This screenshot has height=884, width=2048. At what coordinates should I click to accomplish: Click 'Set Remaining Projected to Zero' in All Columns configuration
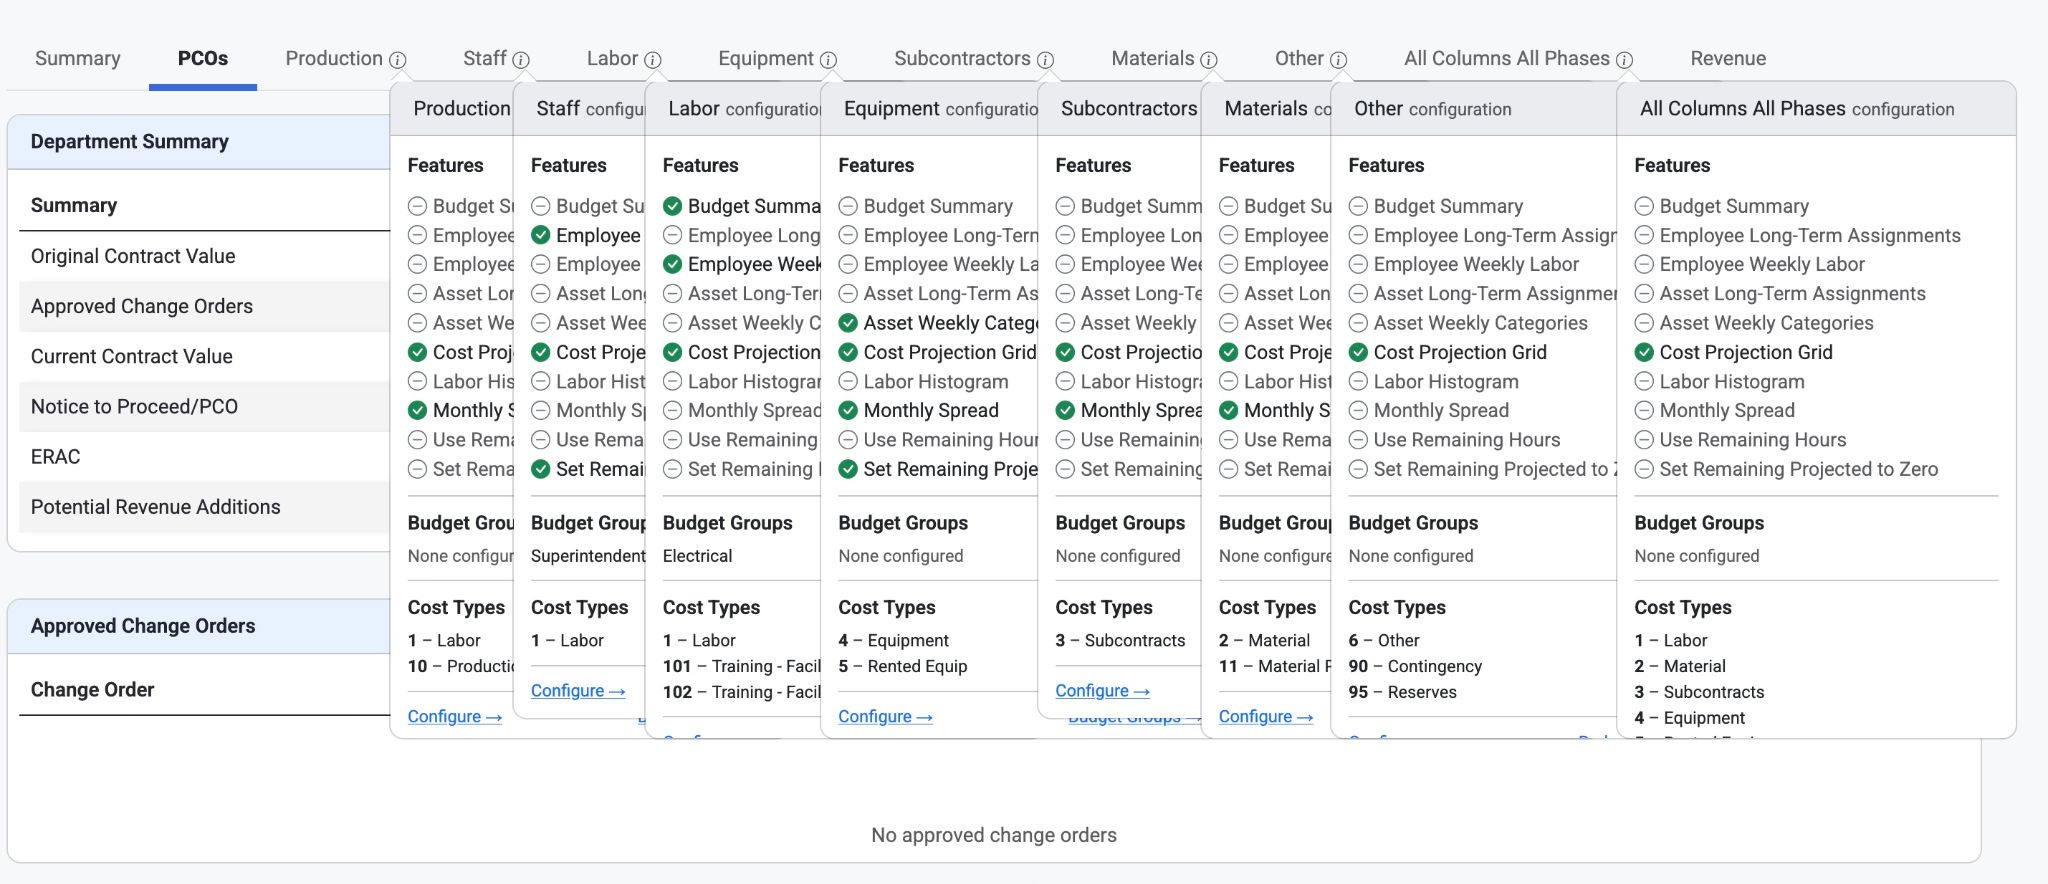(x=1798, y=469)
